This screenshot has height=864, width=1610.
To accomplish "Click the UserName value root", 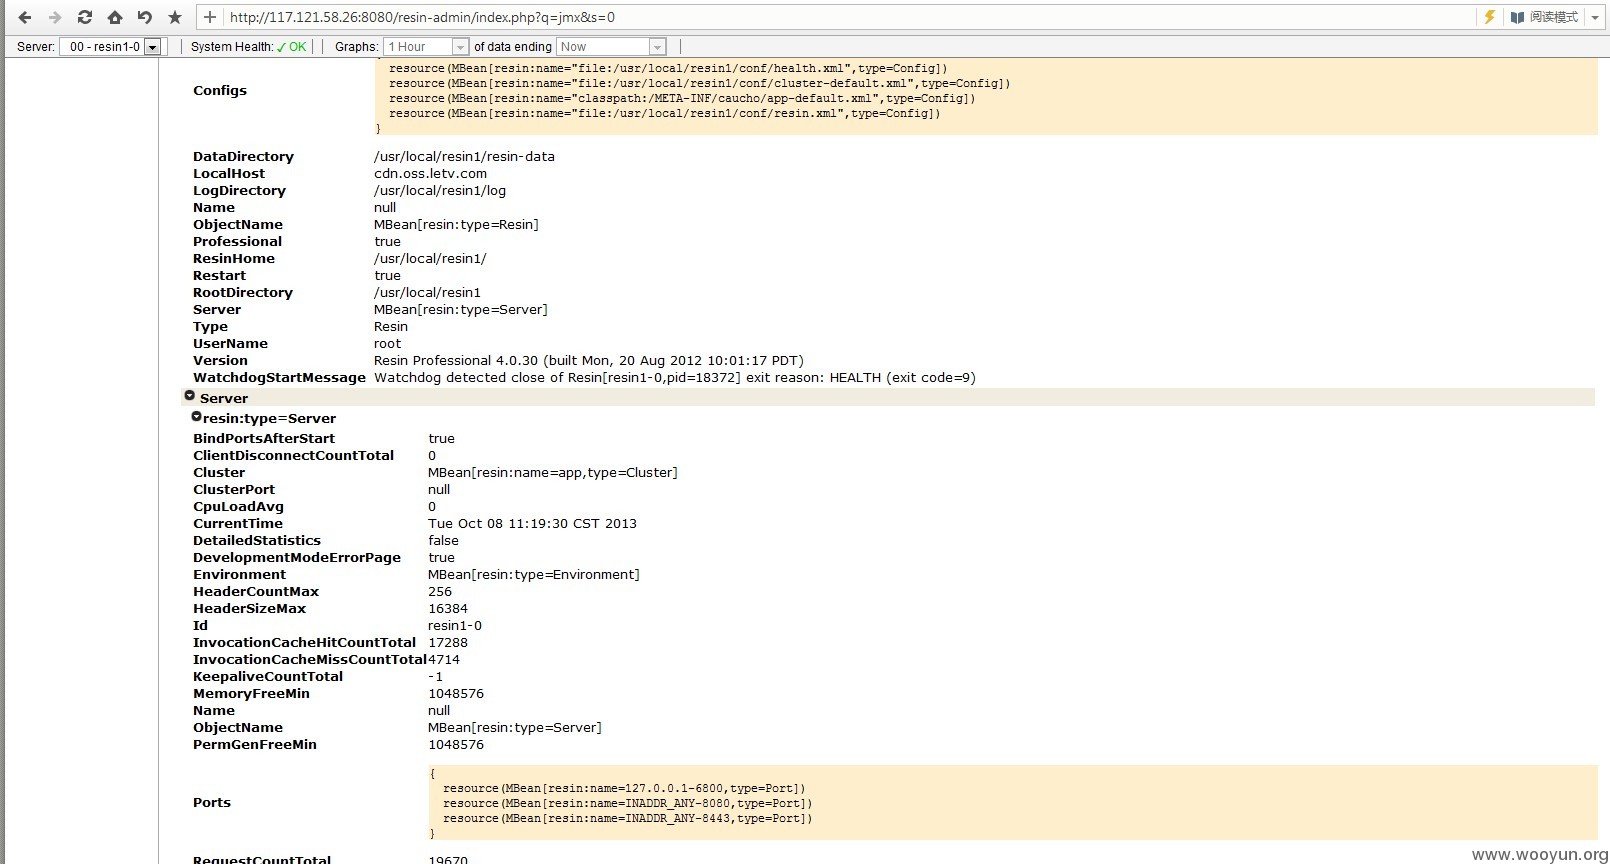I will (x=387, y=343).
